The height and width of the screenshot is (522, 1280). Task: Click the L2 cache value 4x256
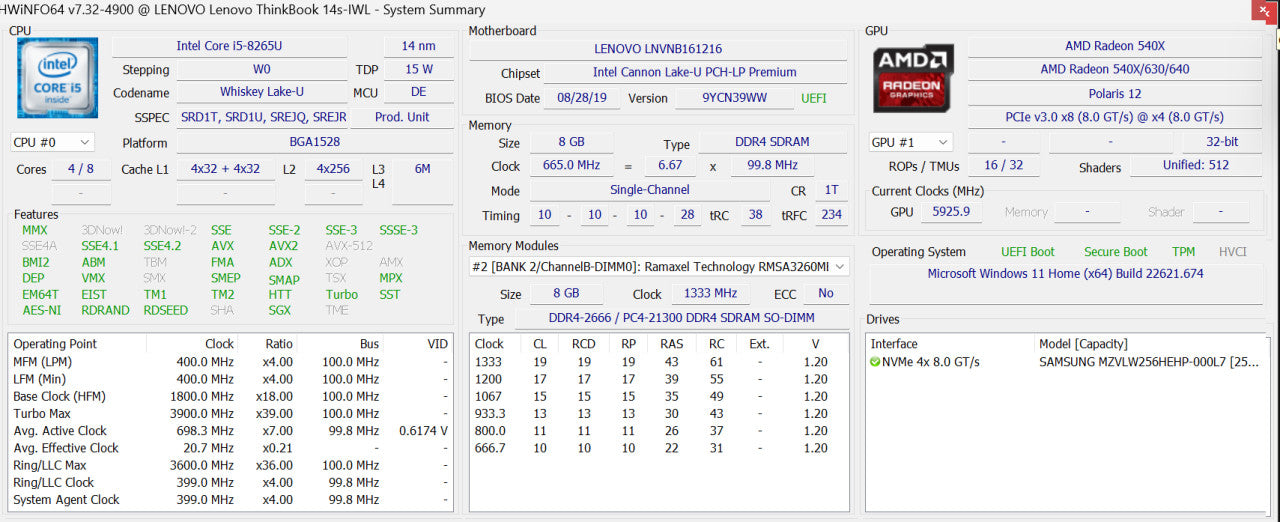[x=333, y=169]
